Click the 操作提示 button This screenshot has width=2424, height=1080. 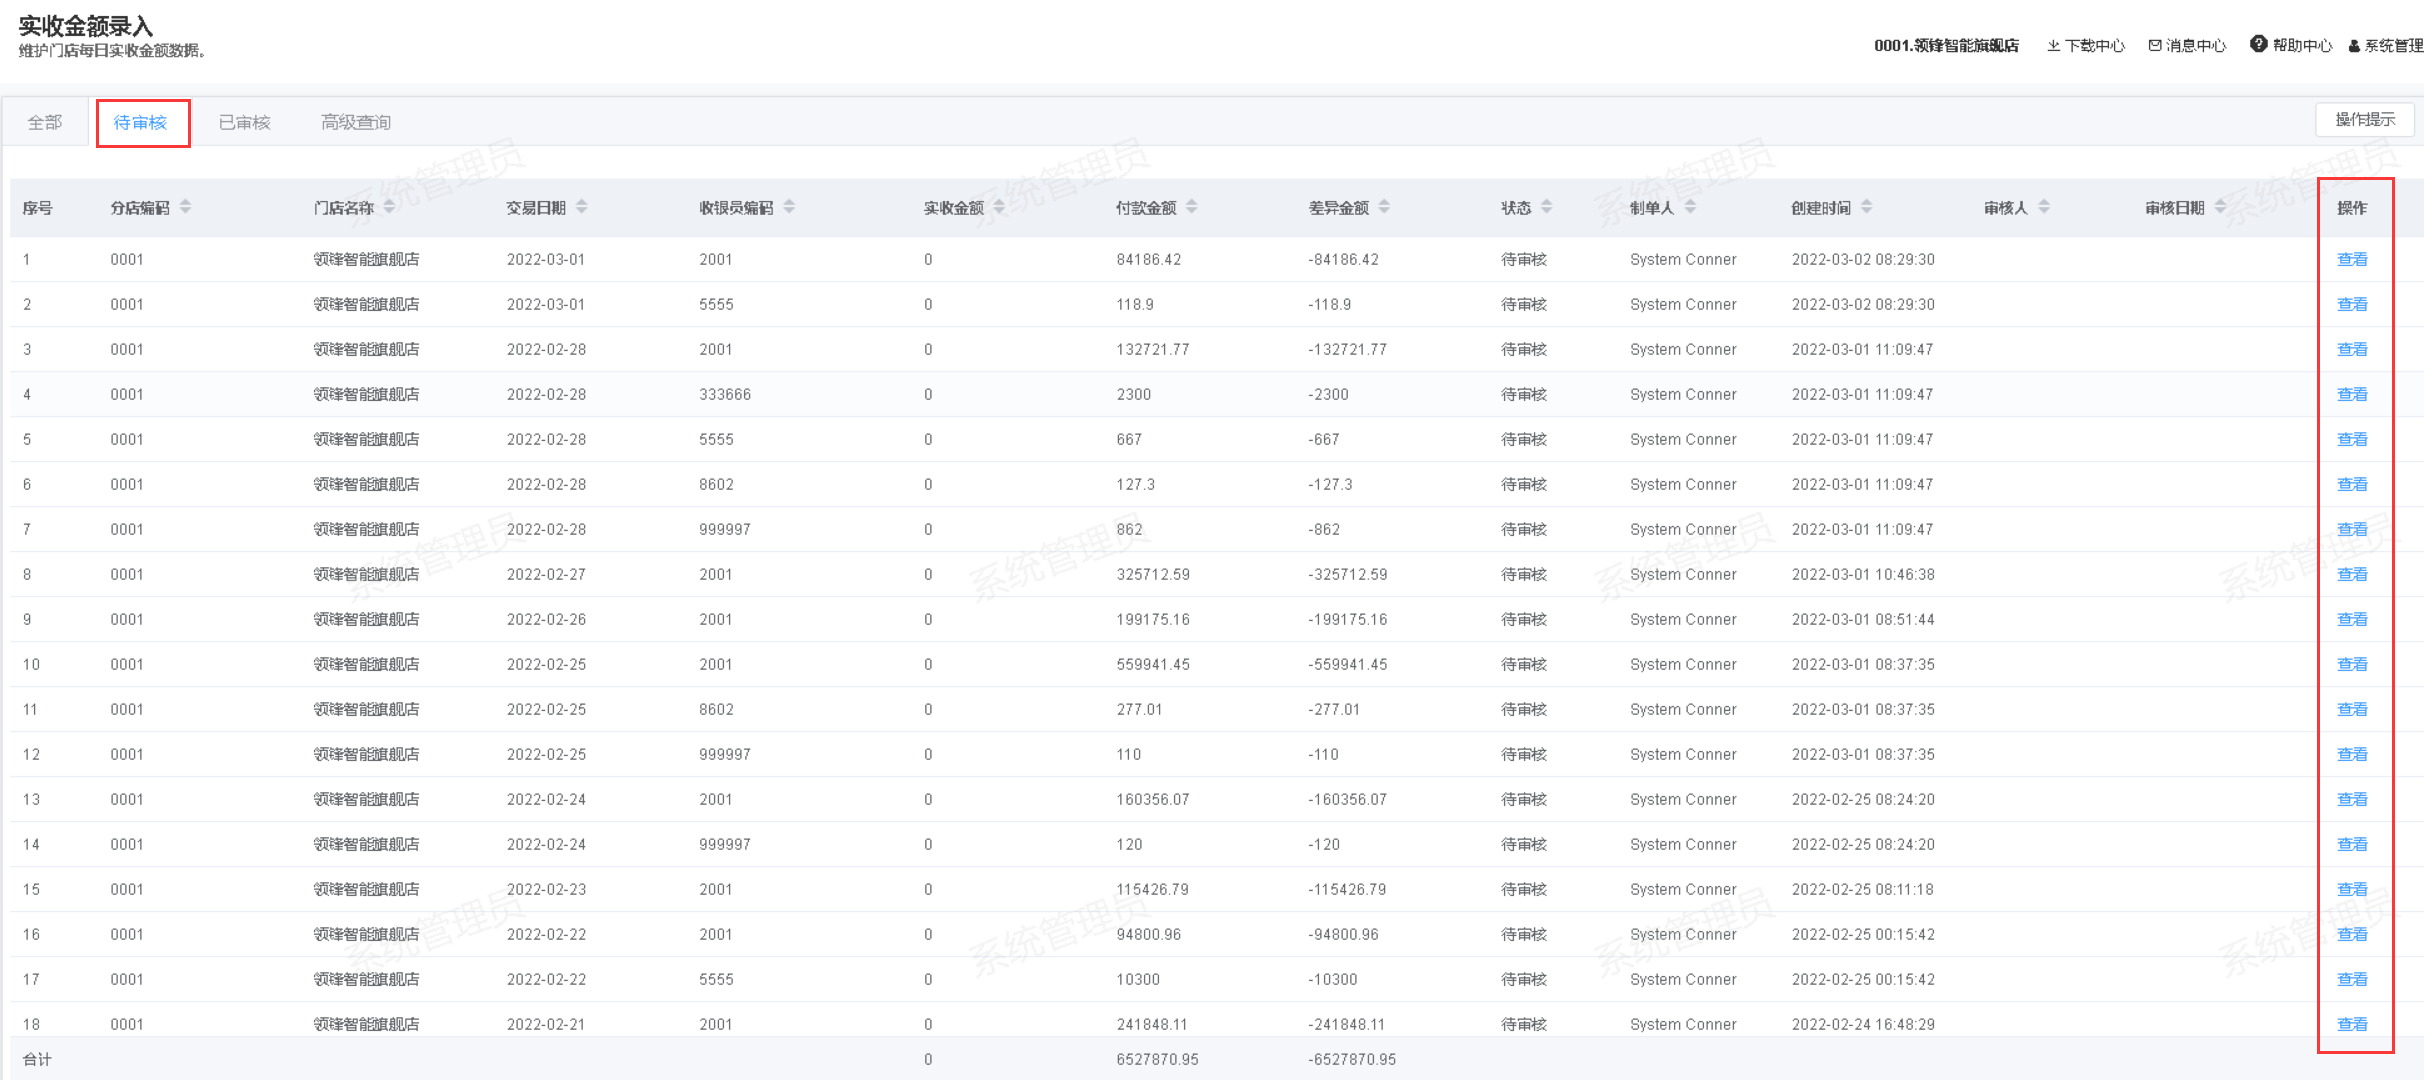tap(2364, 120)
